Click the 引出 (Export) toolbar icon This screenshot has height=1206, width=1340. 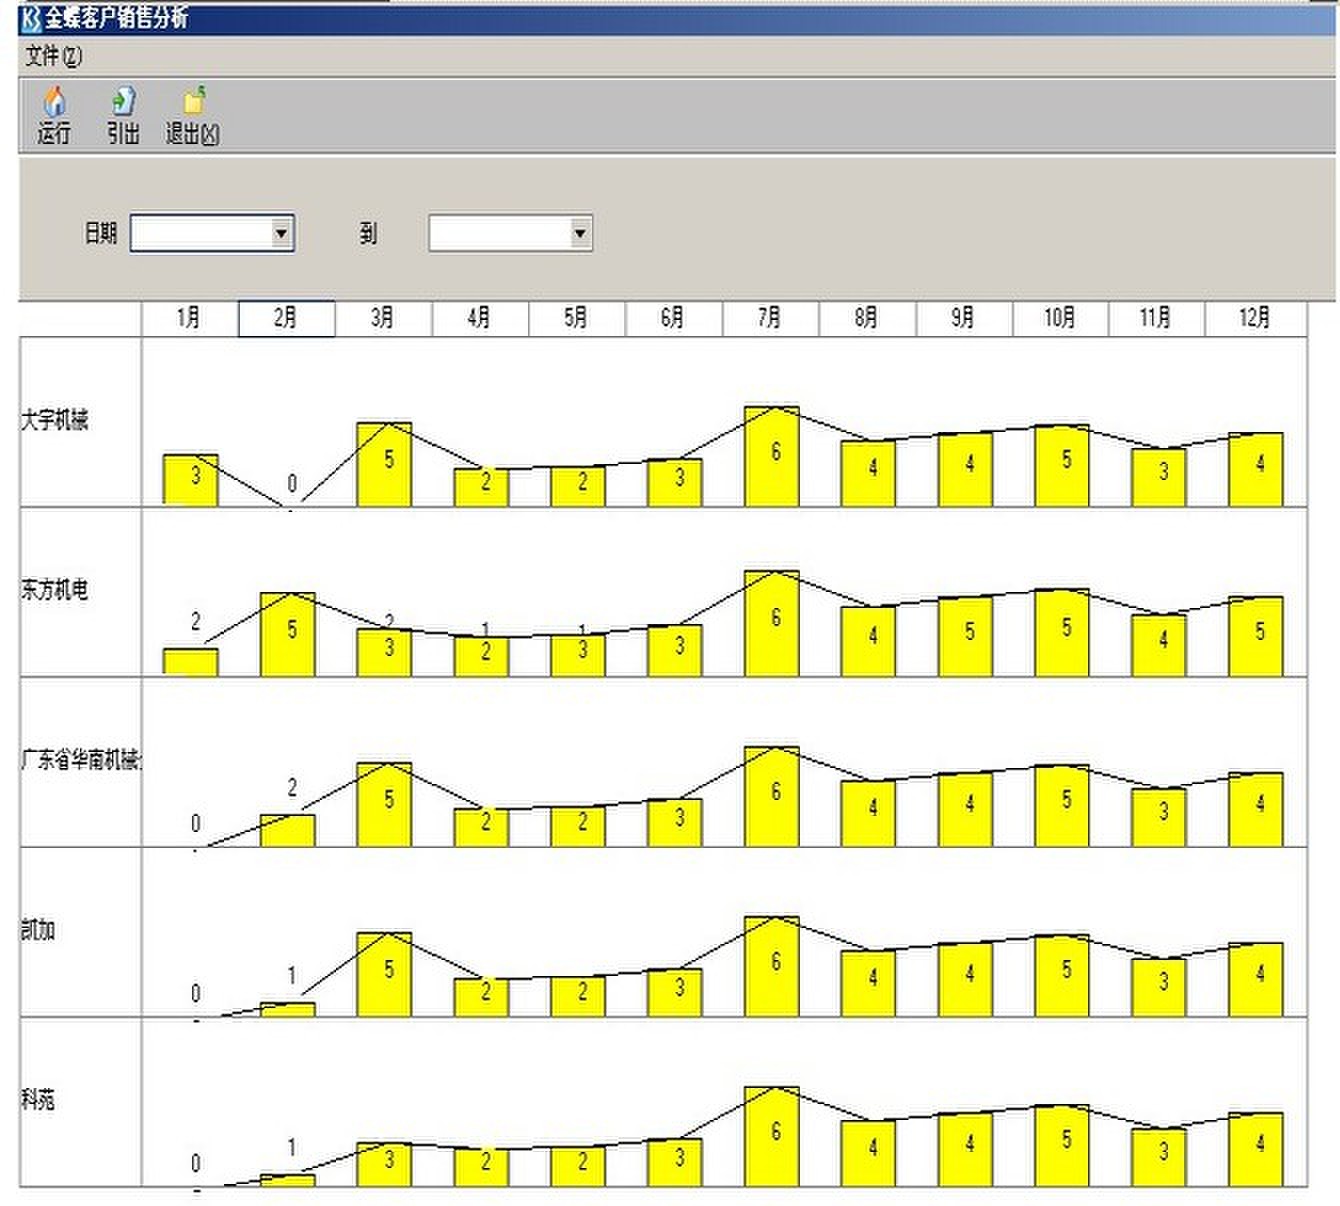[123, 115]
